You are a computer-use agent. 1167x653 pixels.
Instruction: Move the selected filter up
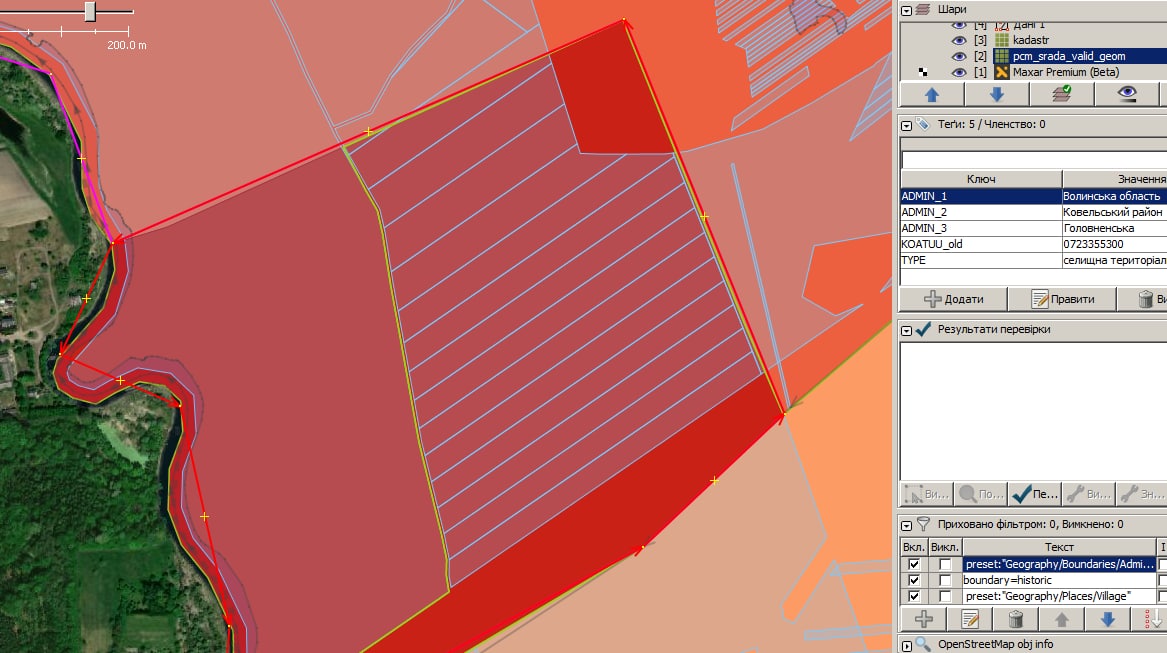[1062, 619]
